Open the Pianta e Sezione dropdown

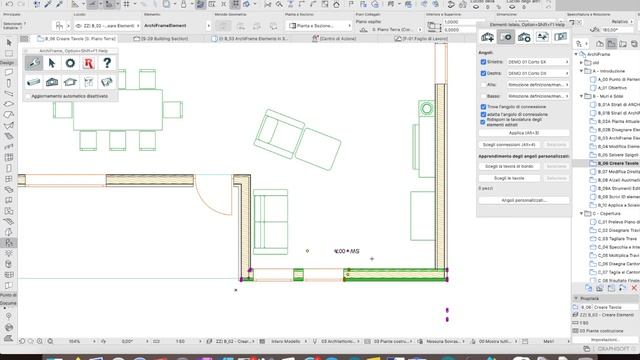pyautogui.click(x=319, y=26)
